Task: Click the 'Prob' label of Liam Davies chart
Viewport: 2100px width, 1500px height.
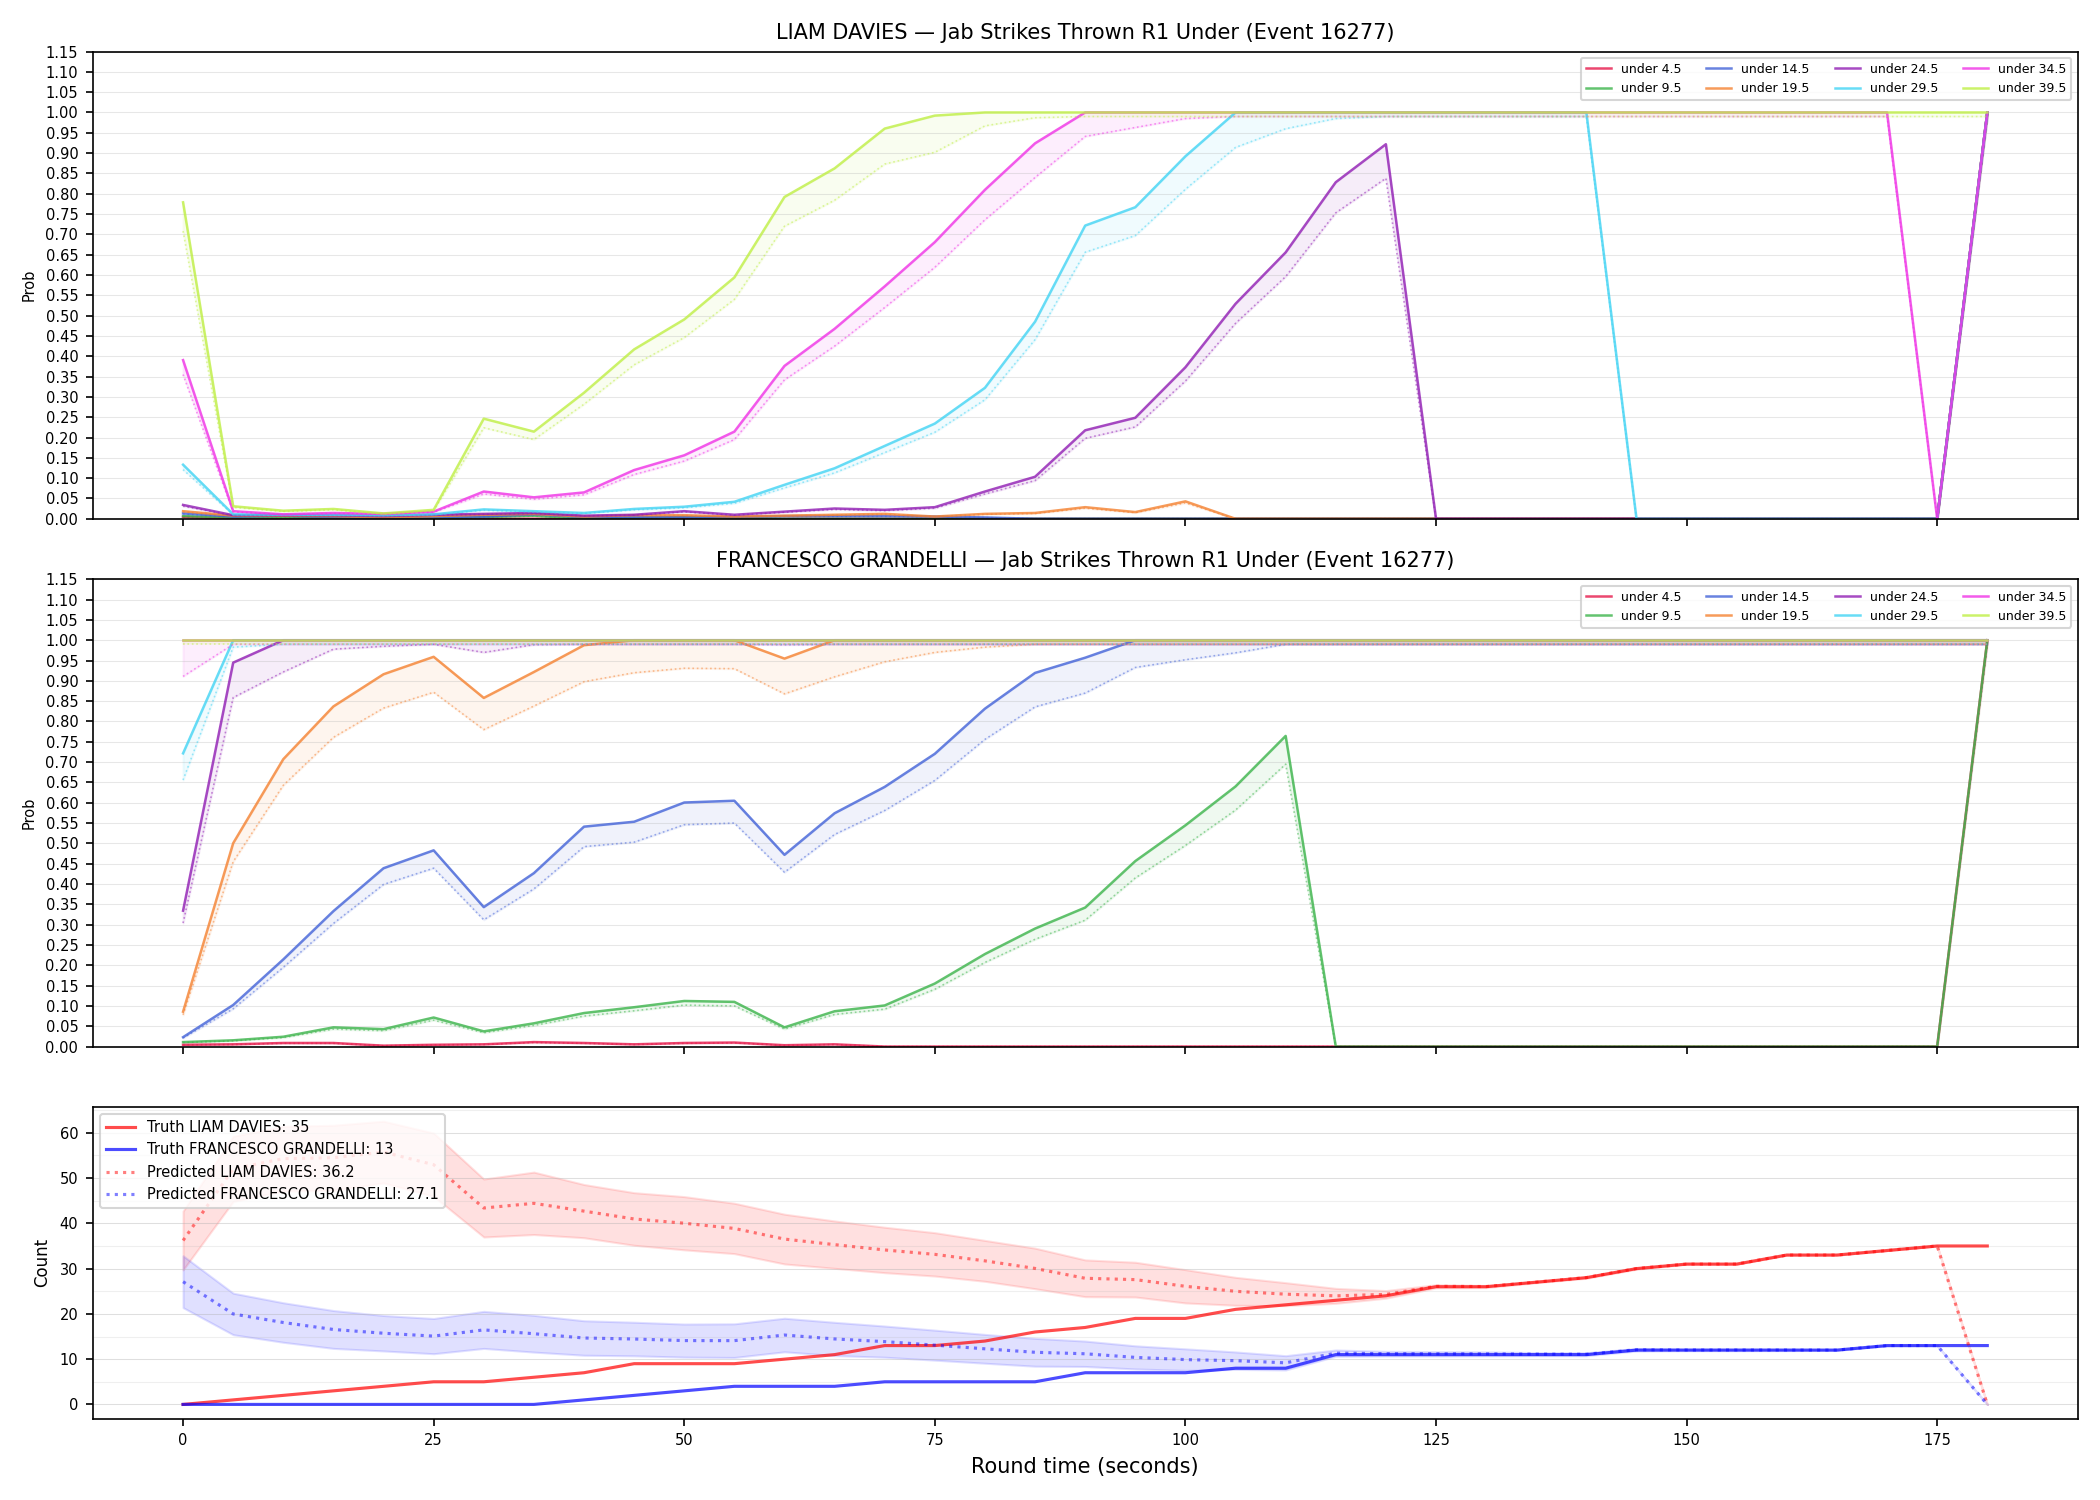Action: click(29, 286)
